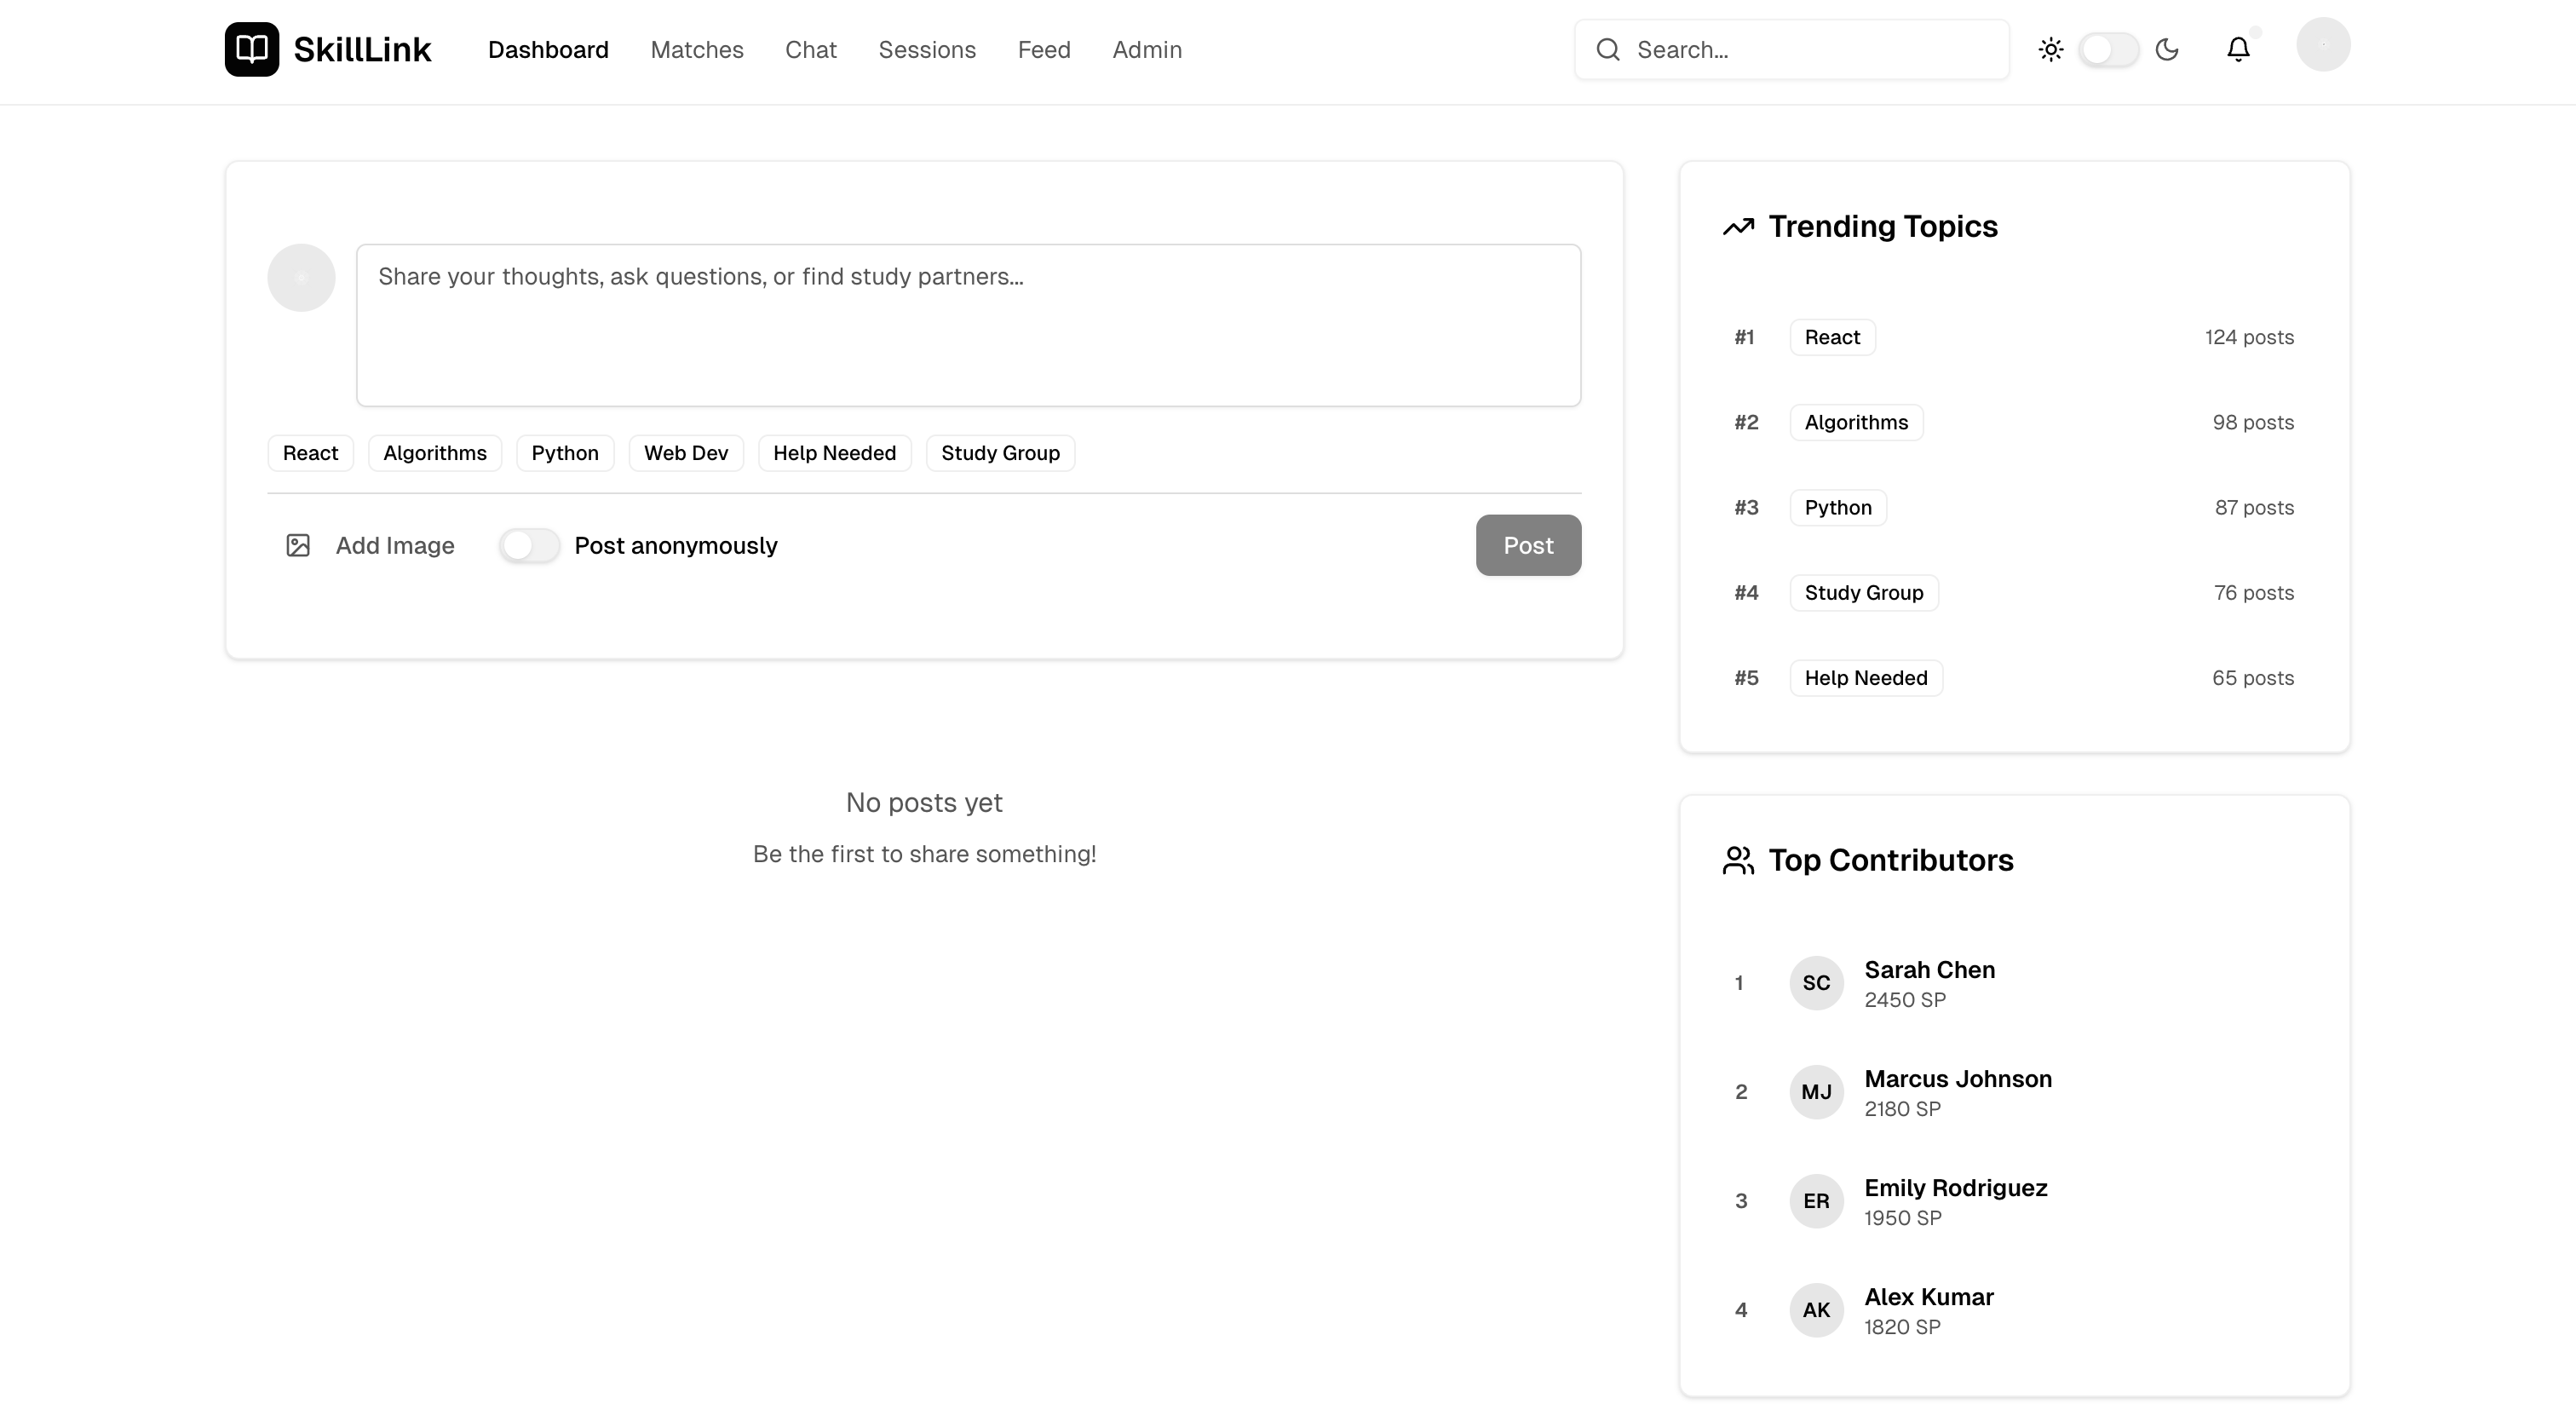Focus the Share your thoughts text area
The height and width of the screenshot is (1404, 2576).
[x=968, y=325]
